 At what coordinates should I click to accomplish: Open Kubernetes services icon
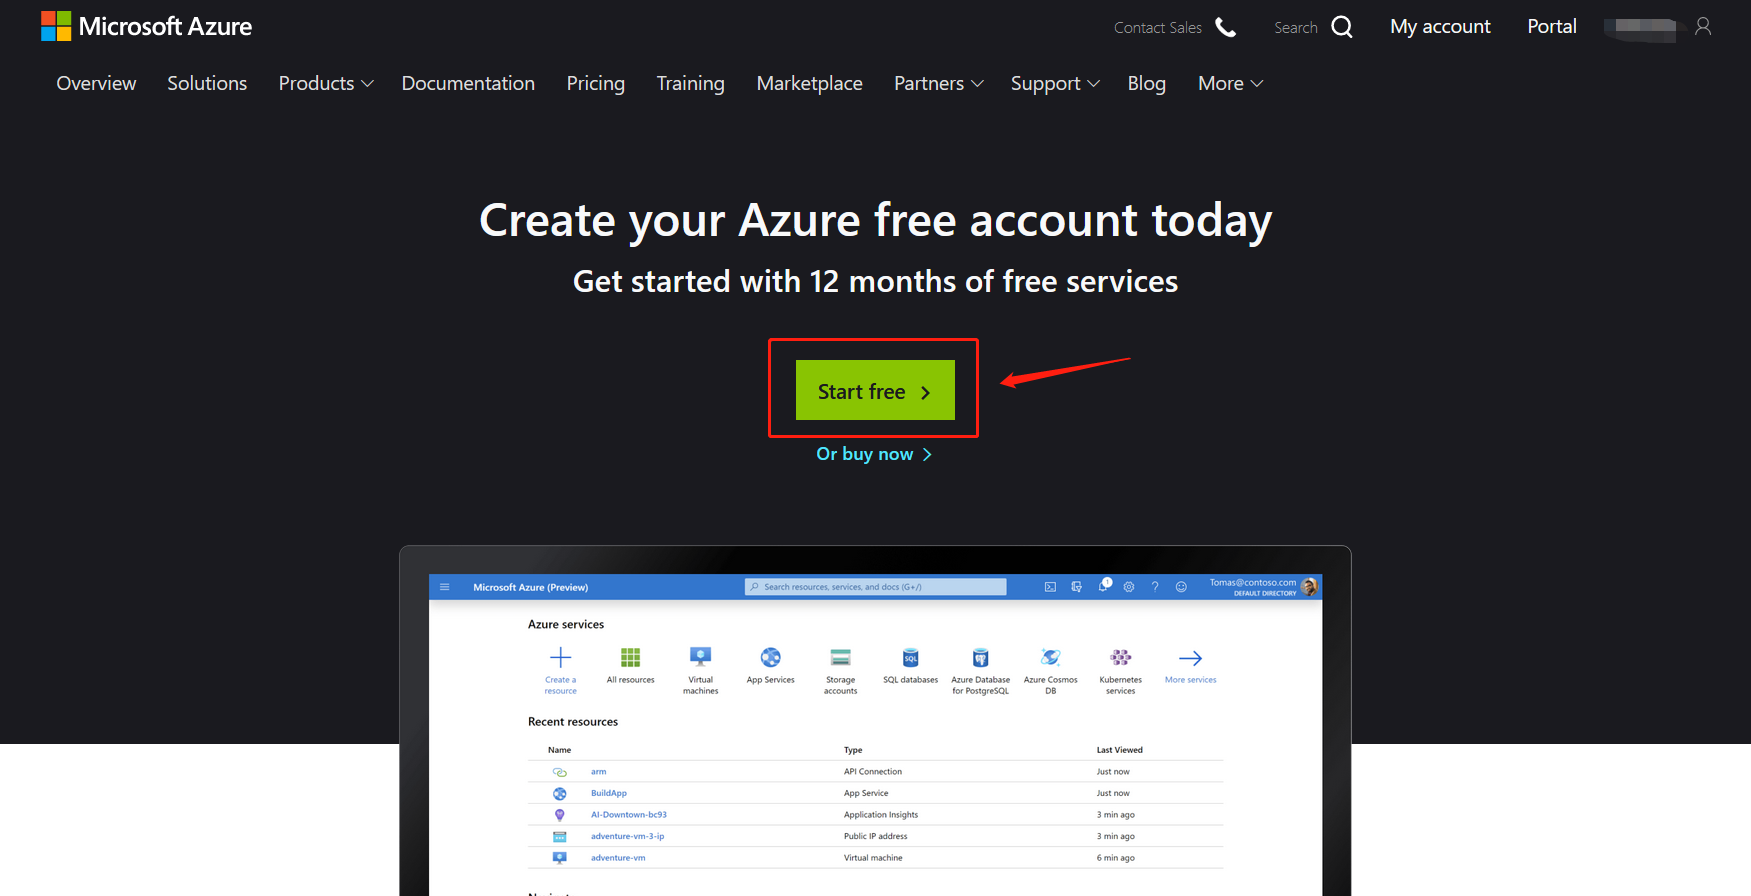coord(1120,658)
